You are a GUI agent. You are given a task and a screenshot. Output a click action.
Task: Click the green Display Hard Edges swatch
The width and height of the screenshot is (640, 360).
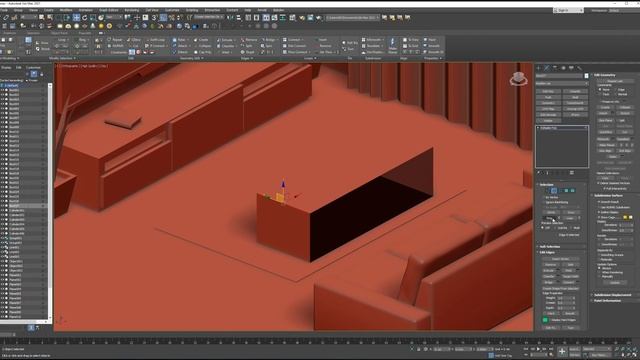(x=545, y=320)
